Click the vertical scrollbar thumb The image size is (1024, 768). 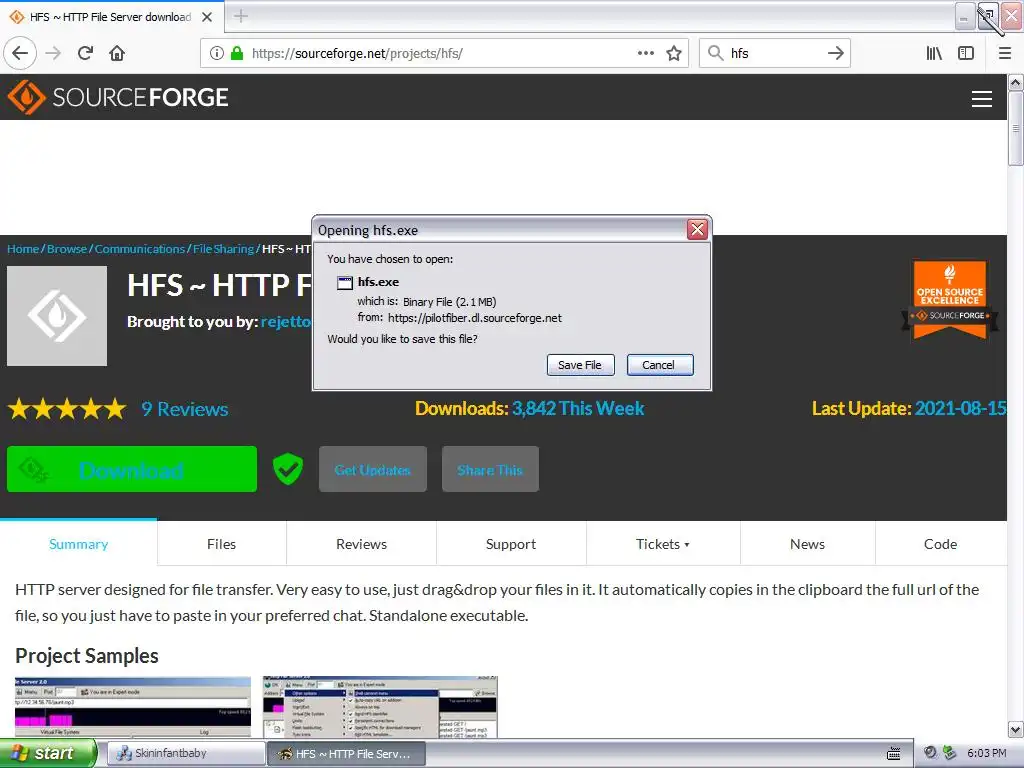point(1015,128)
